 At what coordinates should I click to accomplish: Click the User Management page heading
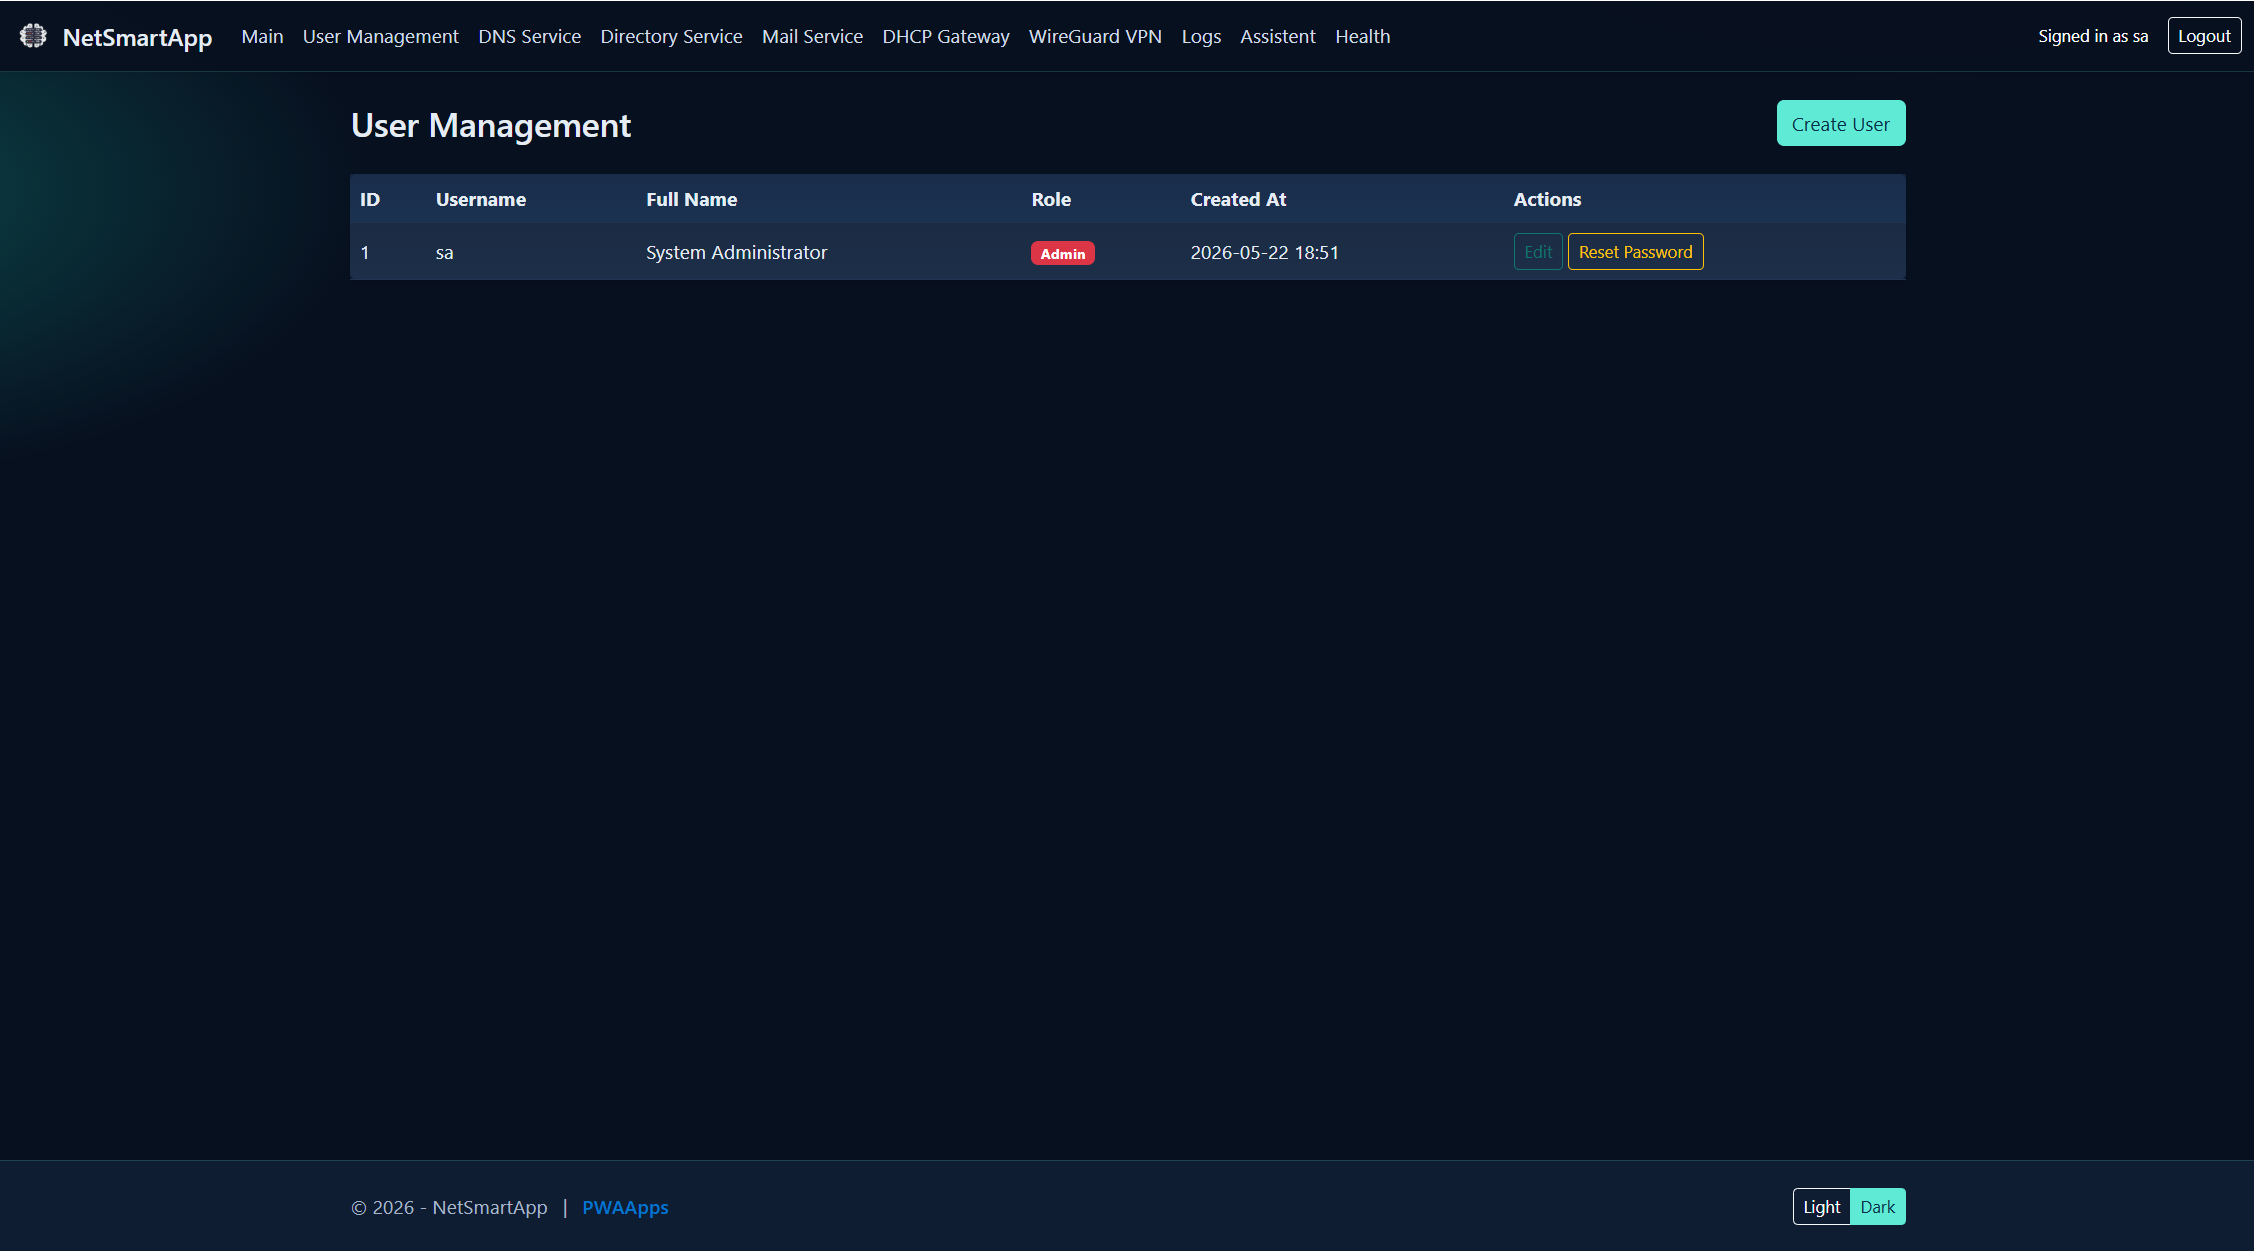click(x=491, y=126)
